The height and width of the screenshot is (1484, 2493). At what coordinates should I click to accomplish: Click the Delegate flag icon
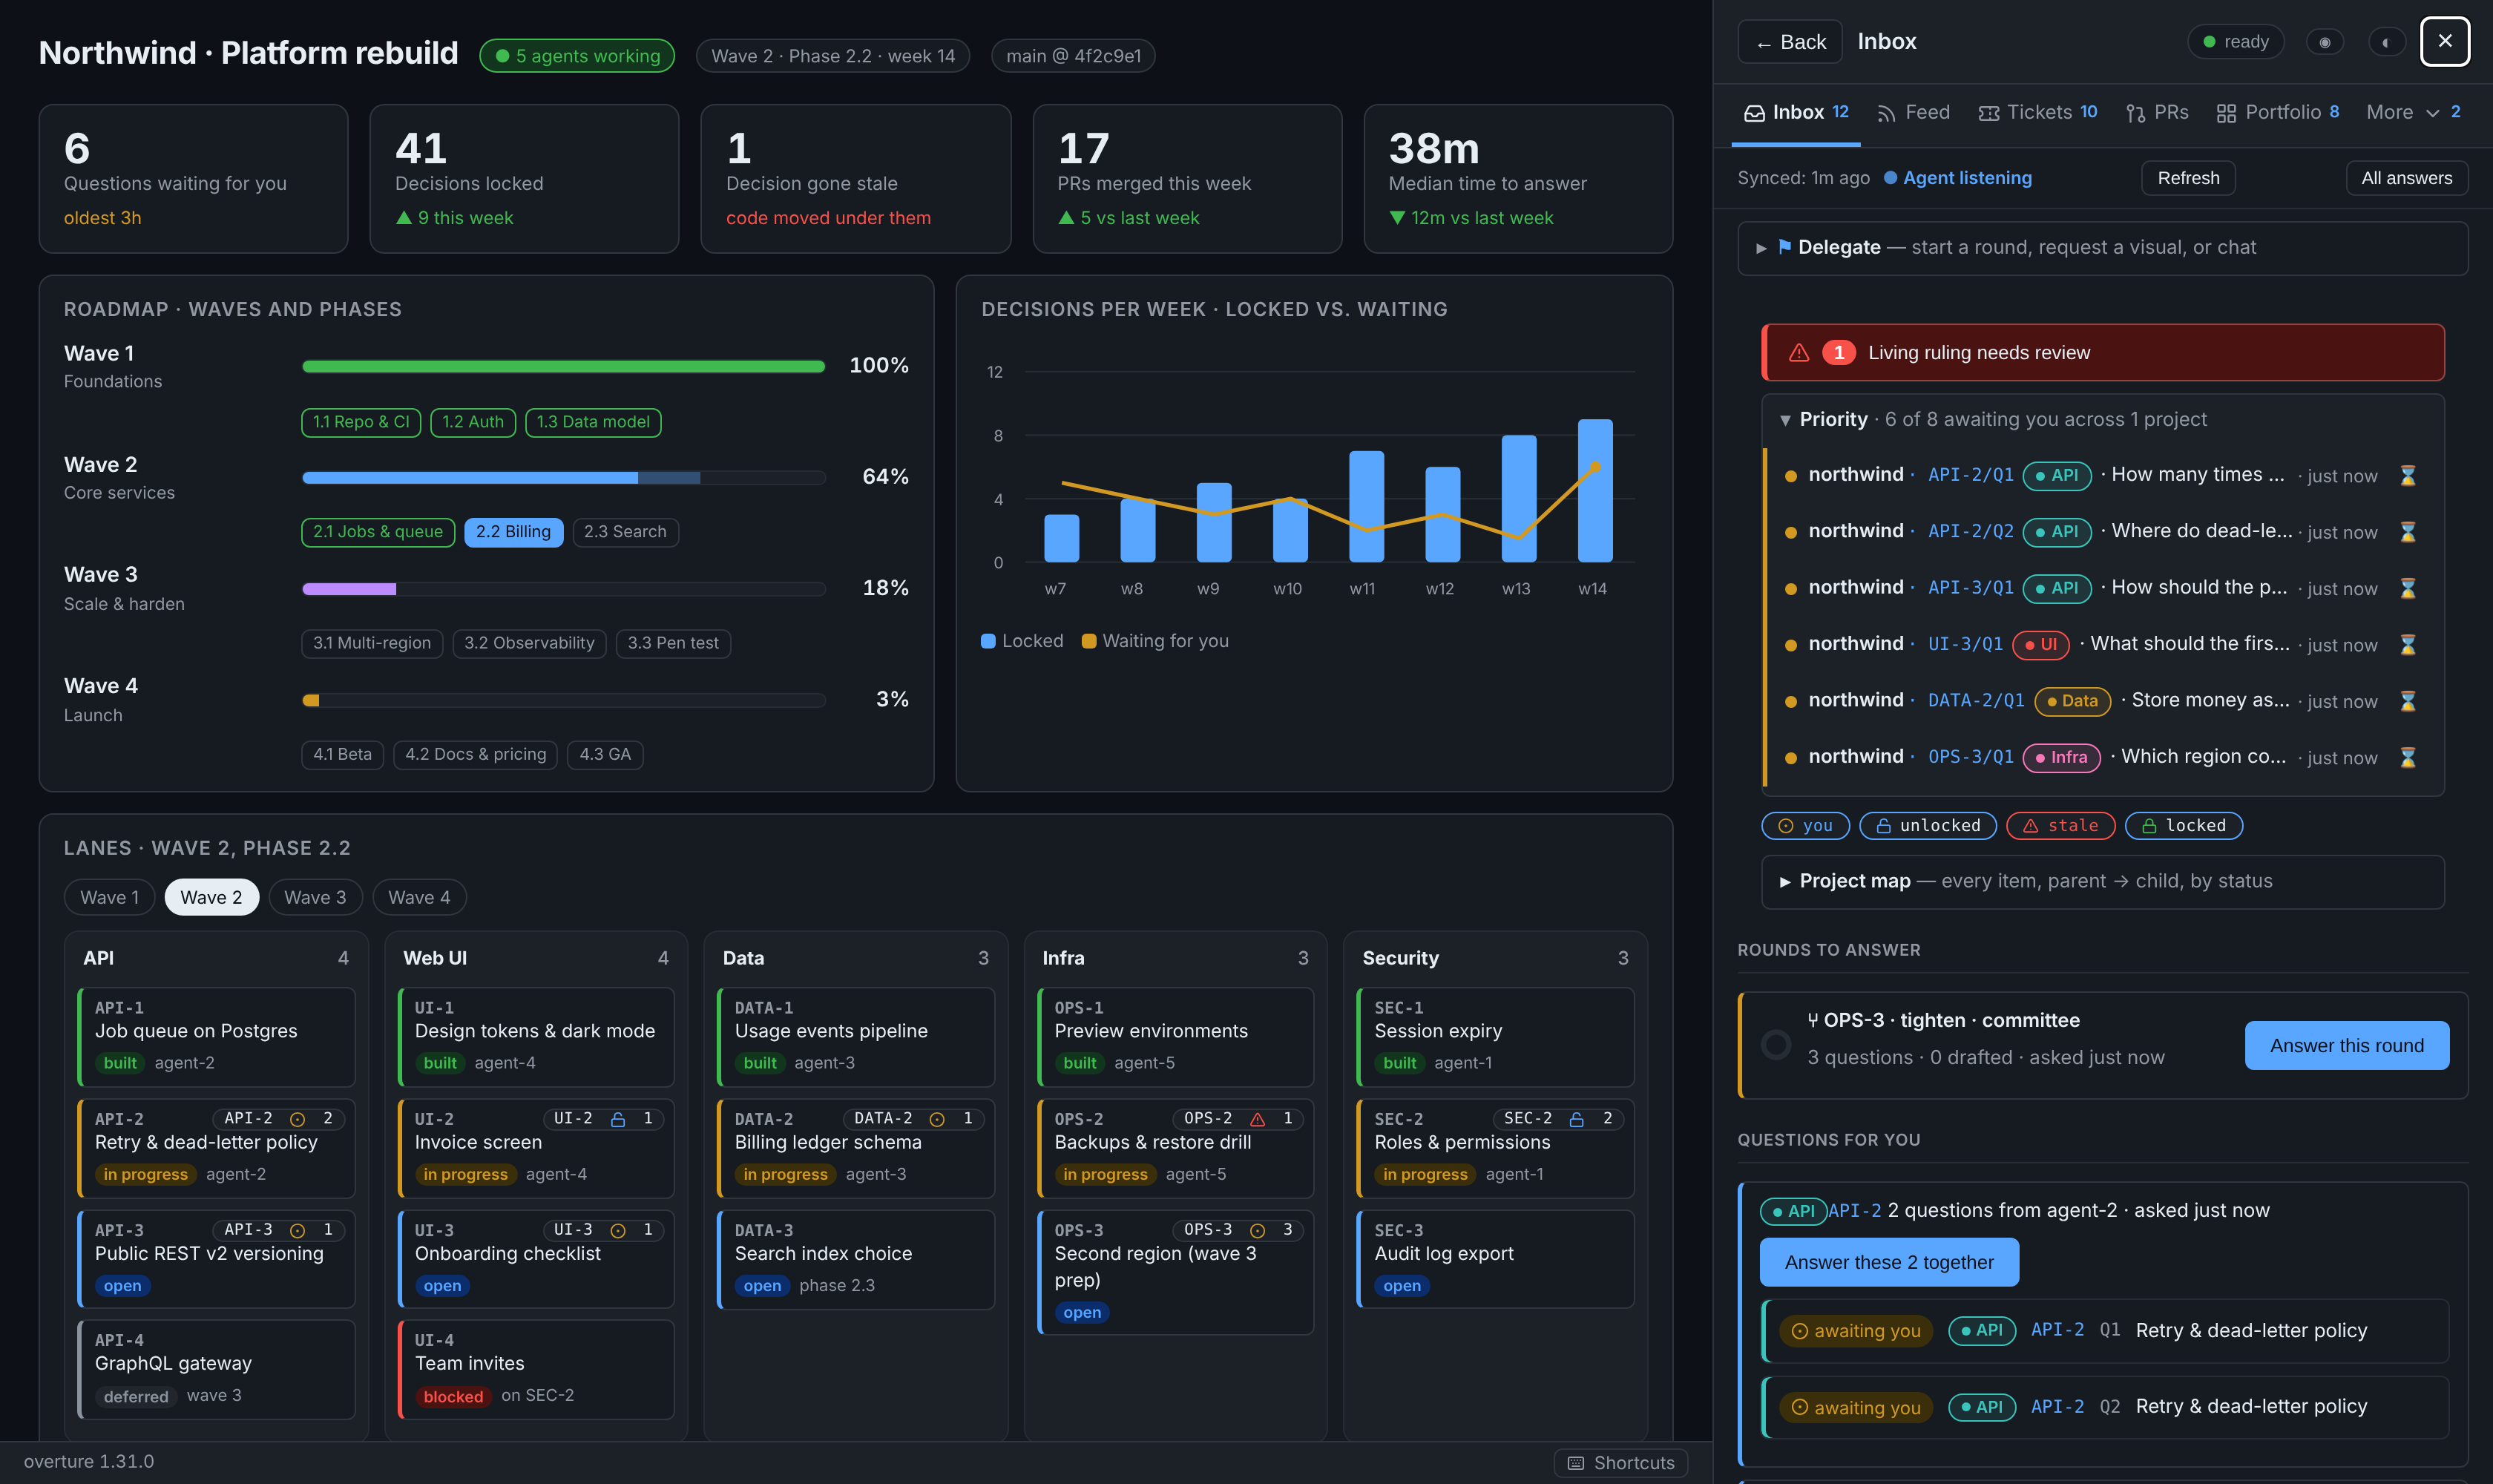point(1784,247)
